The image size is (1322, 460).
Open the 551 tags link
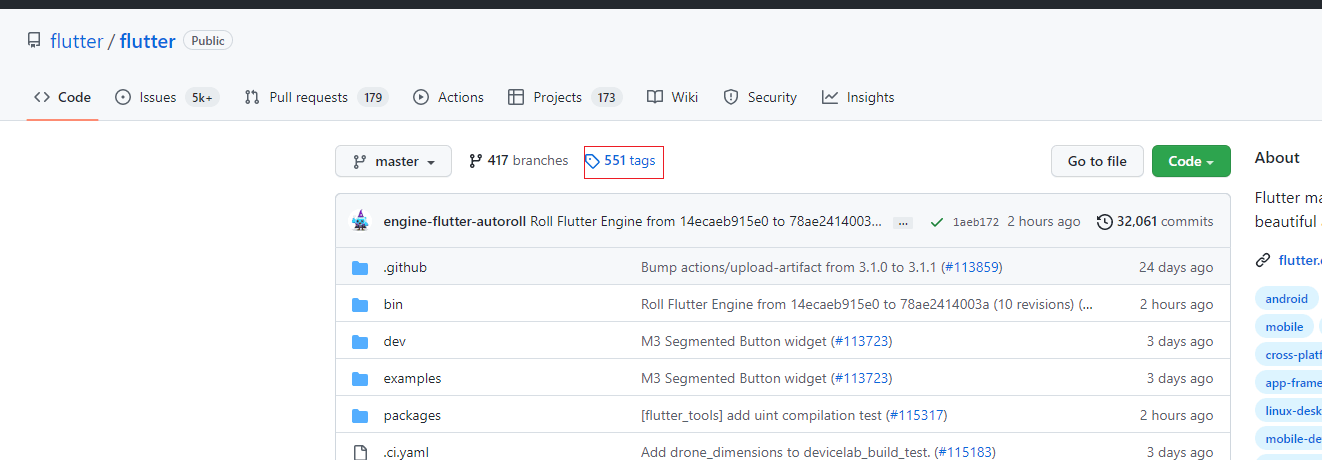tap(621, 160)
